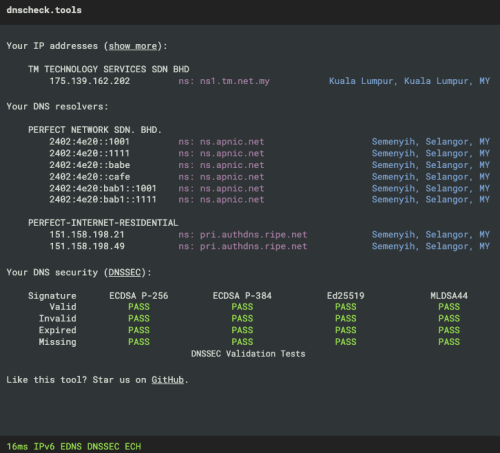
Task: Click the dnscheck.tools site title
Action: [x=44, y=10]
